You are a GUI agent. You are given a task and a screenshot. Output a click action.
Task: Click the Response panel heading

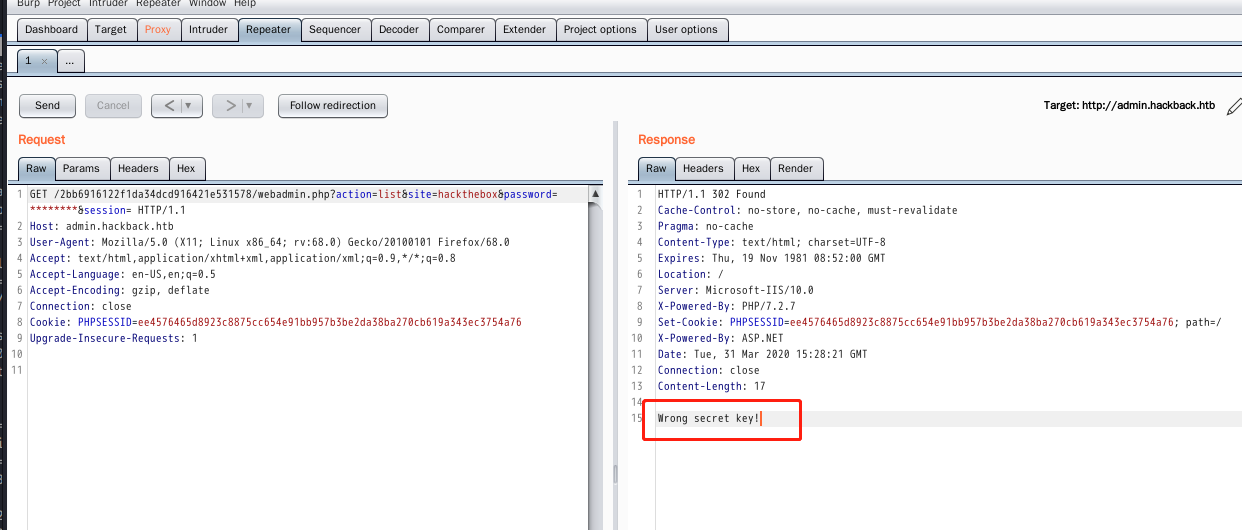[x=666, y=139]
